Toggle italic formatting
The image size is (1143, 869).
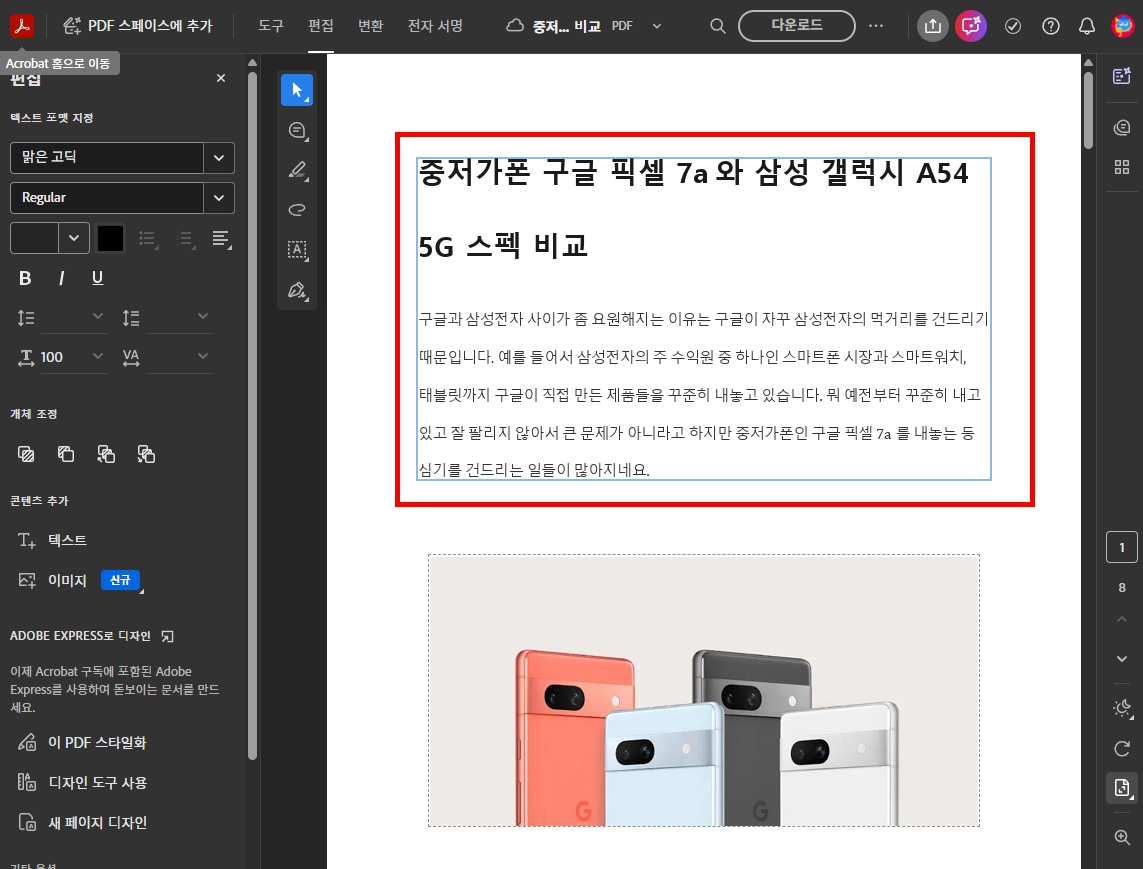click(x=61, y=278)
